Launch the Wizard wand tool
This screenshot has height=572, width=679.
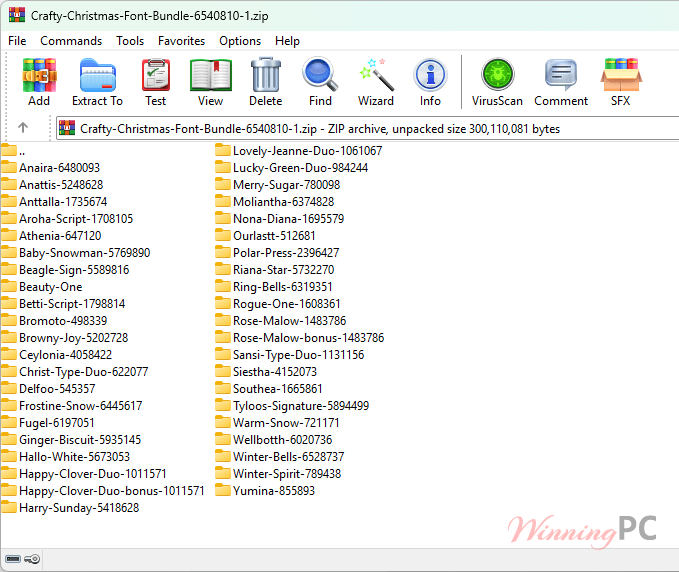tap(376, 82)
